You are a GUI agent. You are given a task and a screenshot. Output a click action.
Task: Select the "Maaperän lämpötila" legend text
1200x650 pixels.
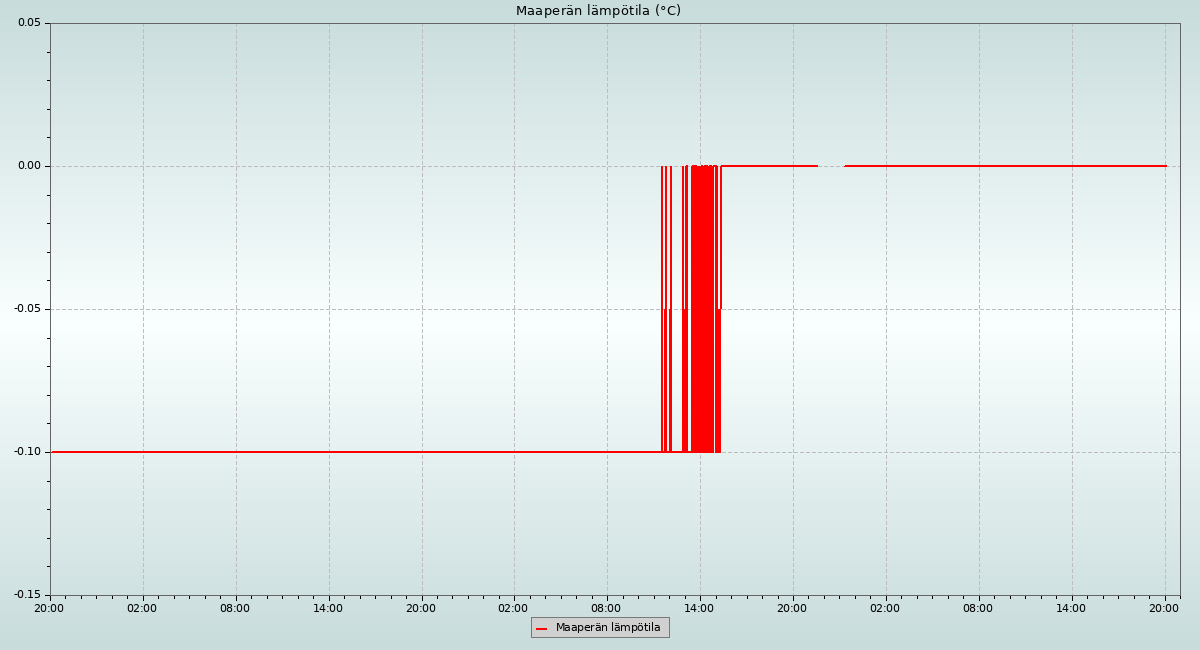pos(608,628)
